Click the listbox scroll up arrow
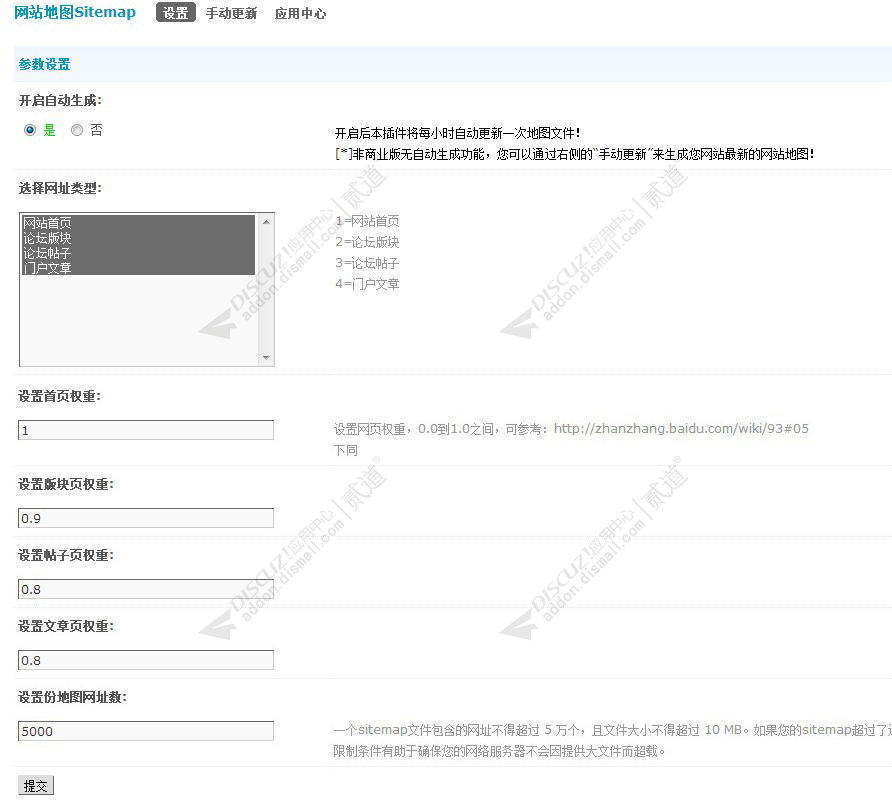 [266, 222]
